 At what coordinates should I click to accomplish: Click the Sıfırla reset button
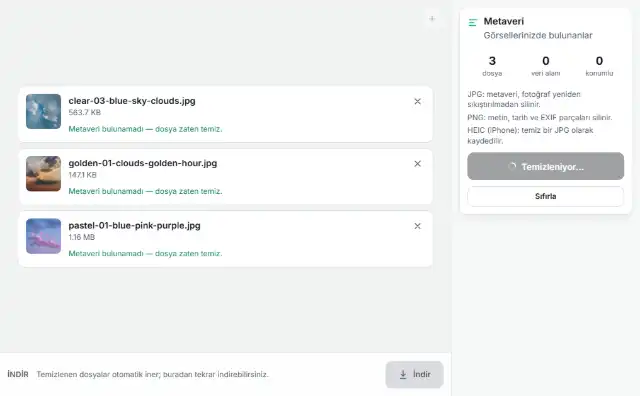click(545, 196)
